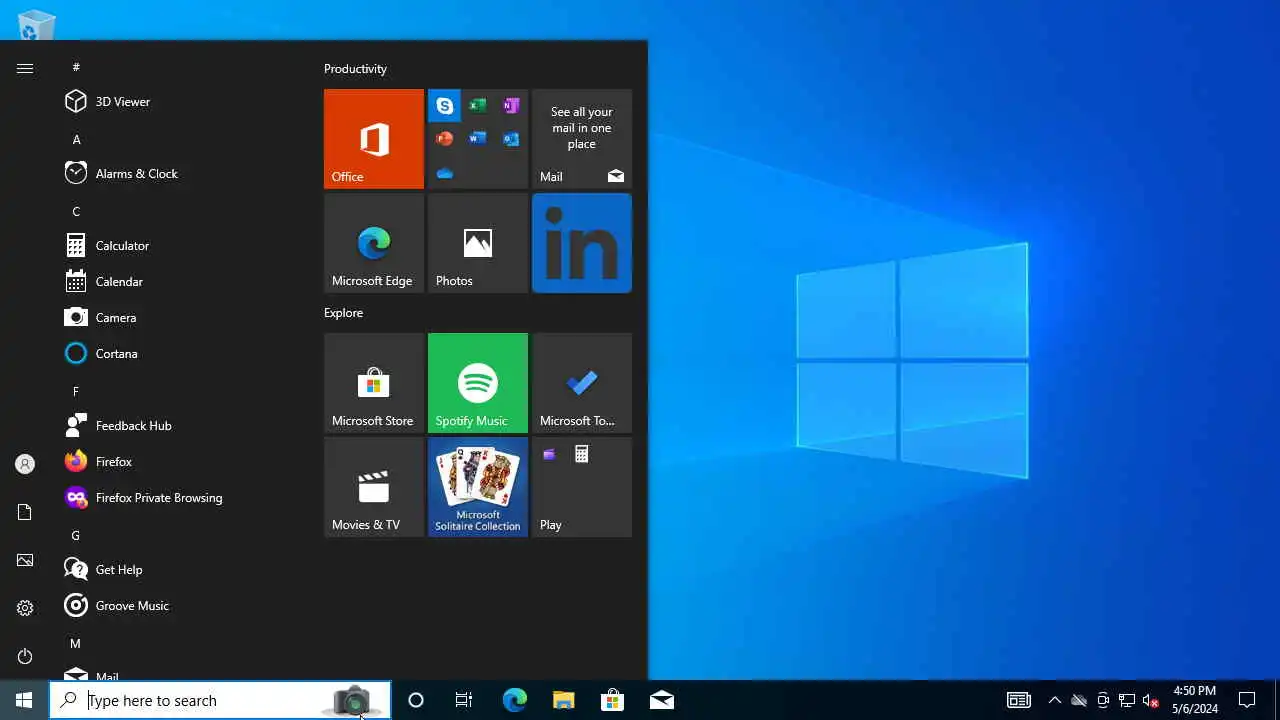Click the 'C' letter header in app list
The width and height of the screenshot is (1280, 720).
[76, 211]
